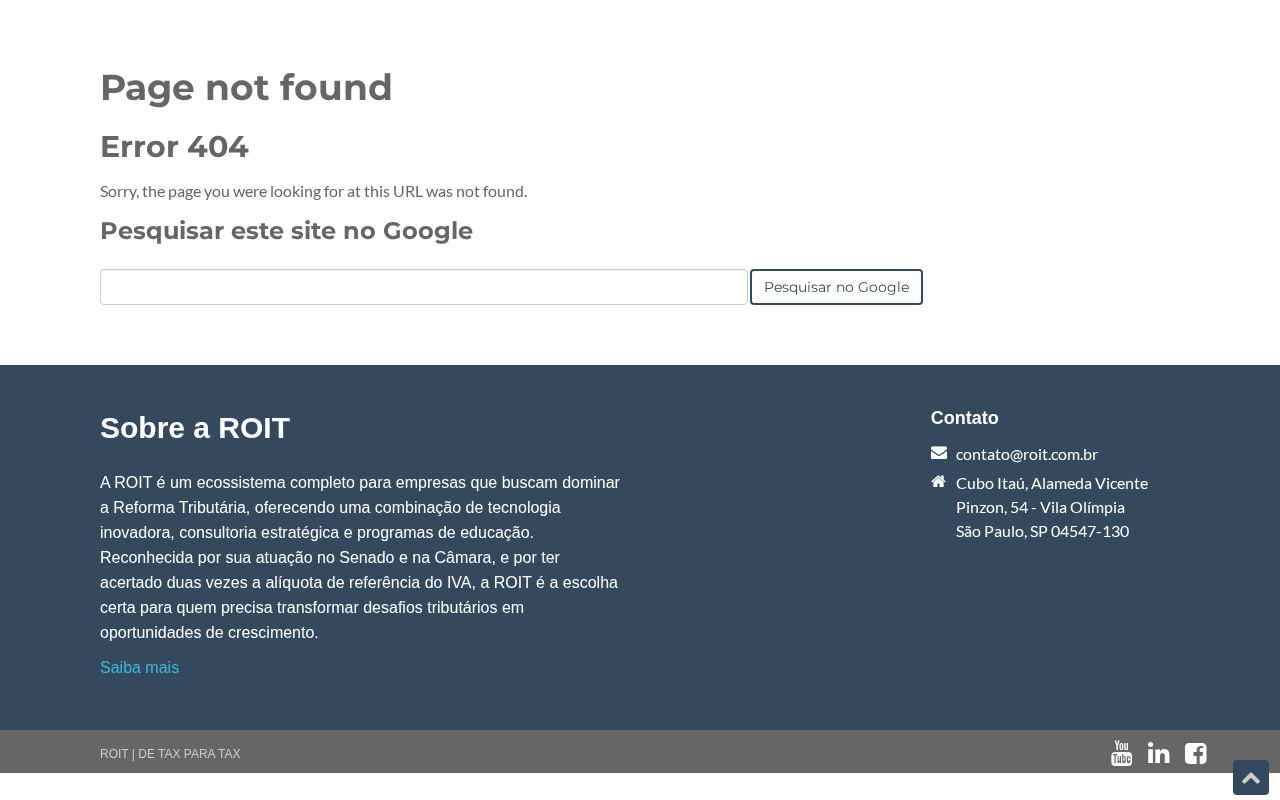Viewport: 1280px width, 800px height.
Task: Open the Facebook icon in footer
Action: pos(1195,753)
